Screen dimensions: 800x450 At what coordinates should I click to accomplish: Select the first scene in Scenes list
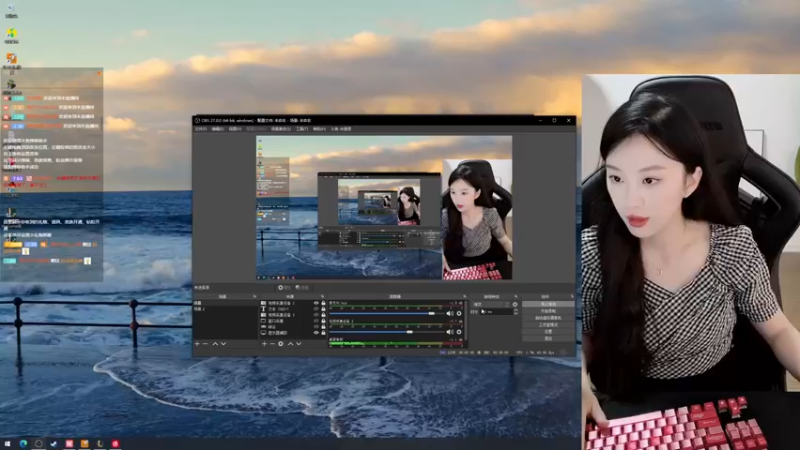pos(226,303)
